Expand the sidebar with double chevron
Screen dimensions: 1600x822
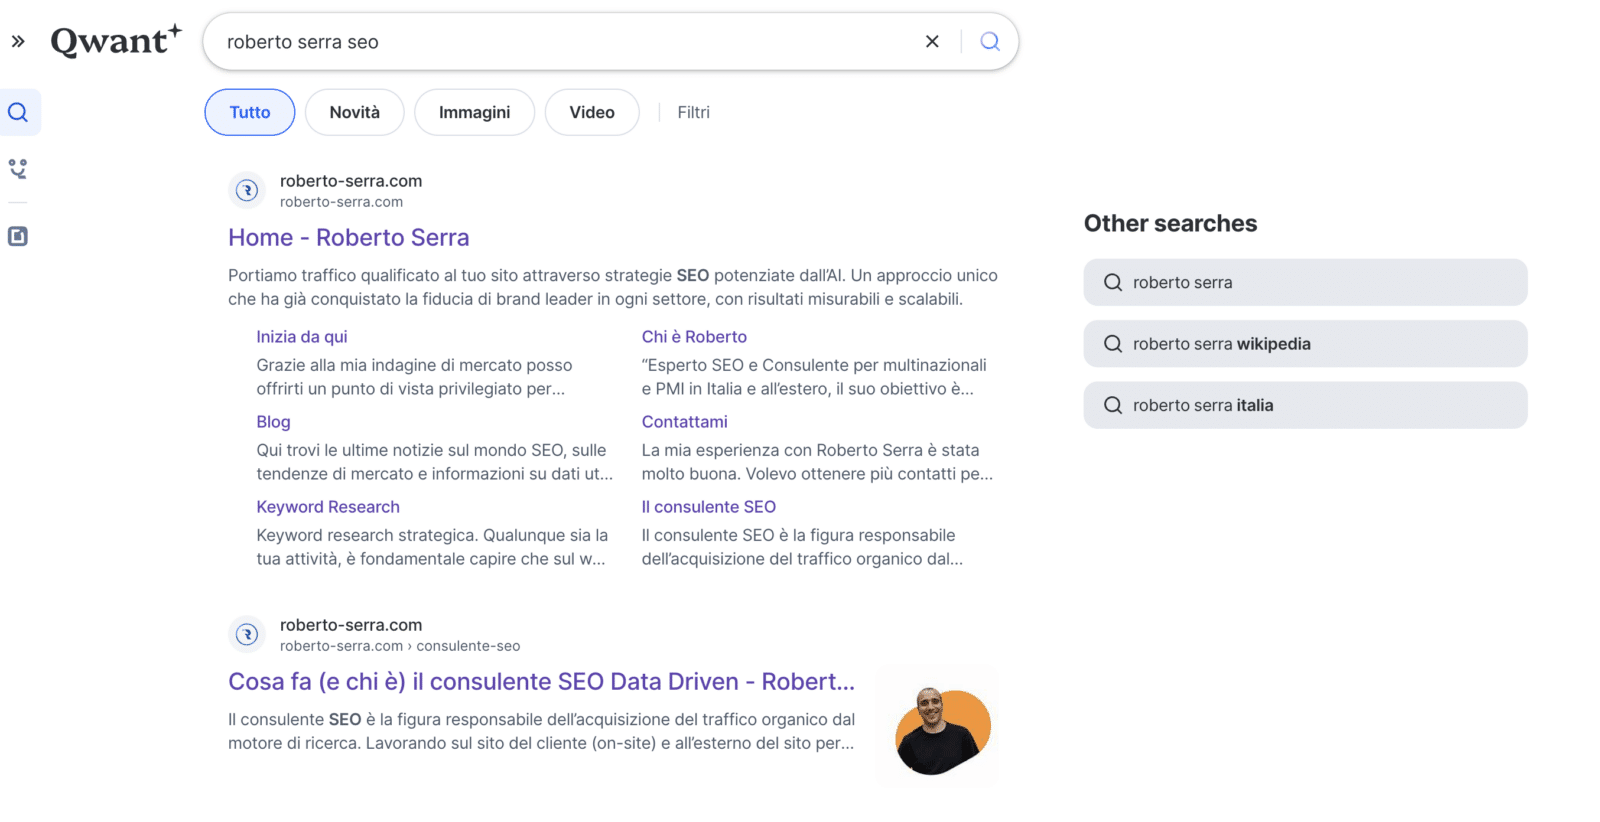(18, 41)
